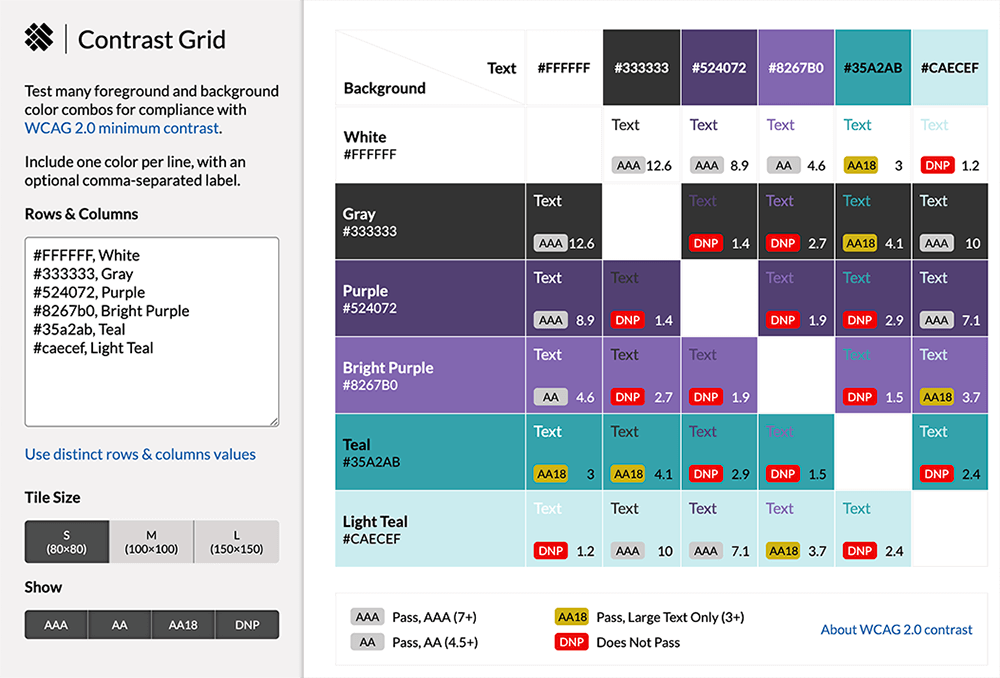Image resolution: width=1000 pixels, height=678 pixels.
Task: Click the DNP legend badge
Action: point(571,641)
